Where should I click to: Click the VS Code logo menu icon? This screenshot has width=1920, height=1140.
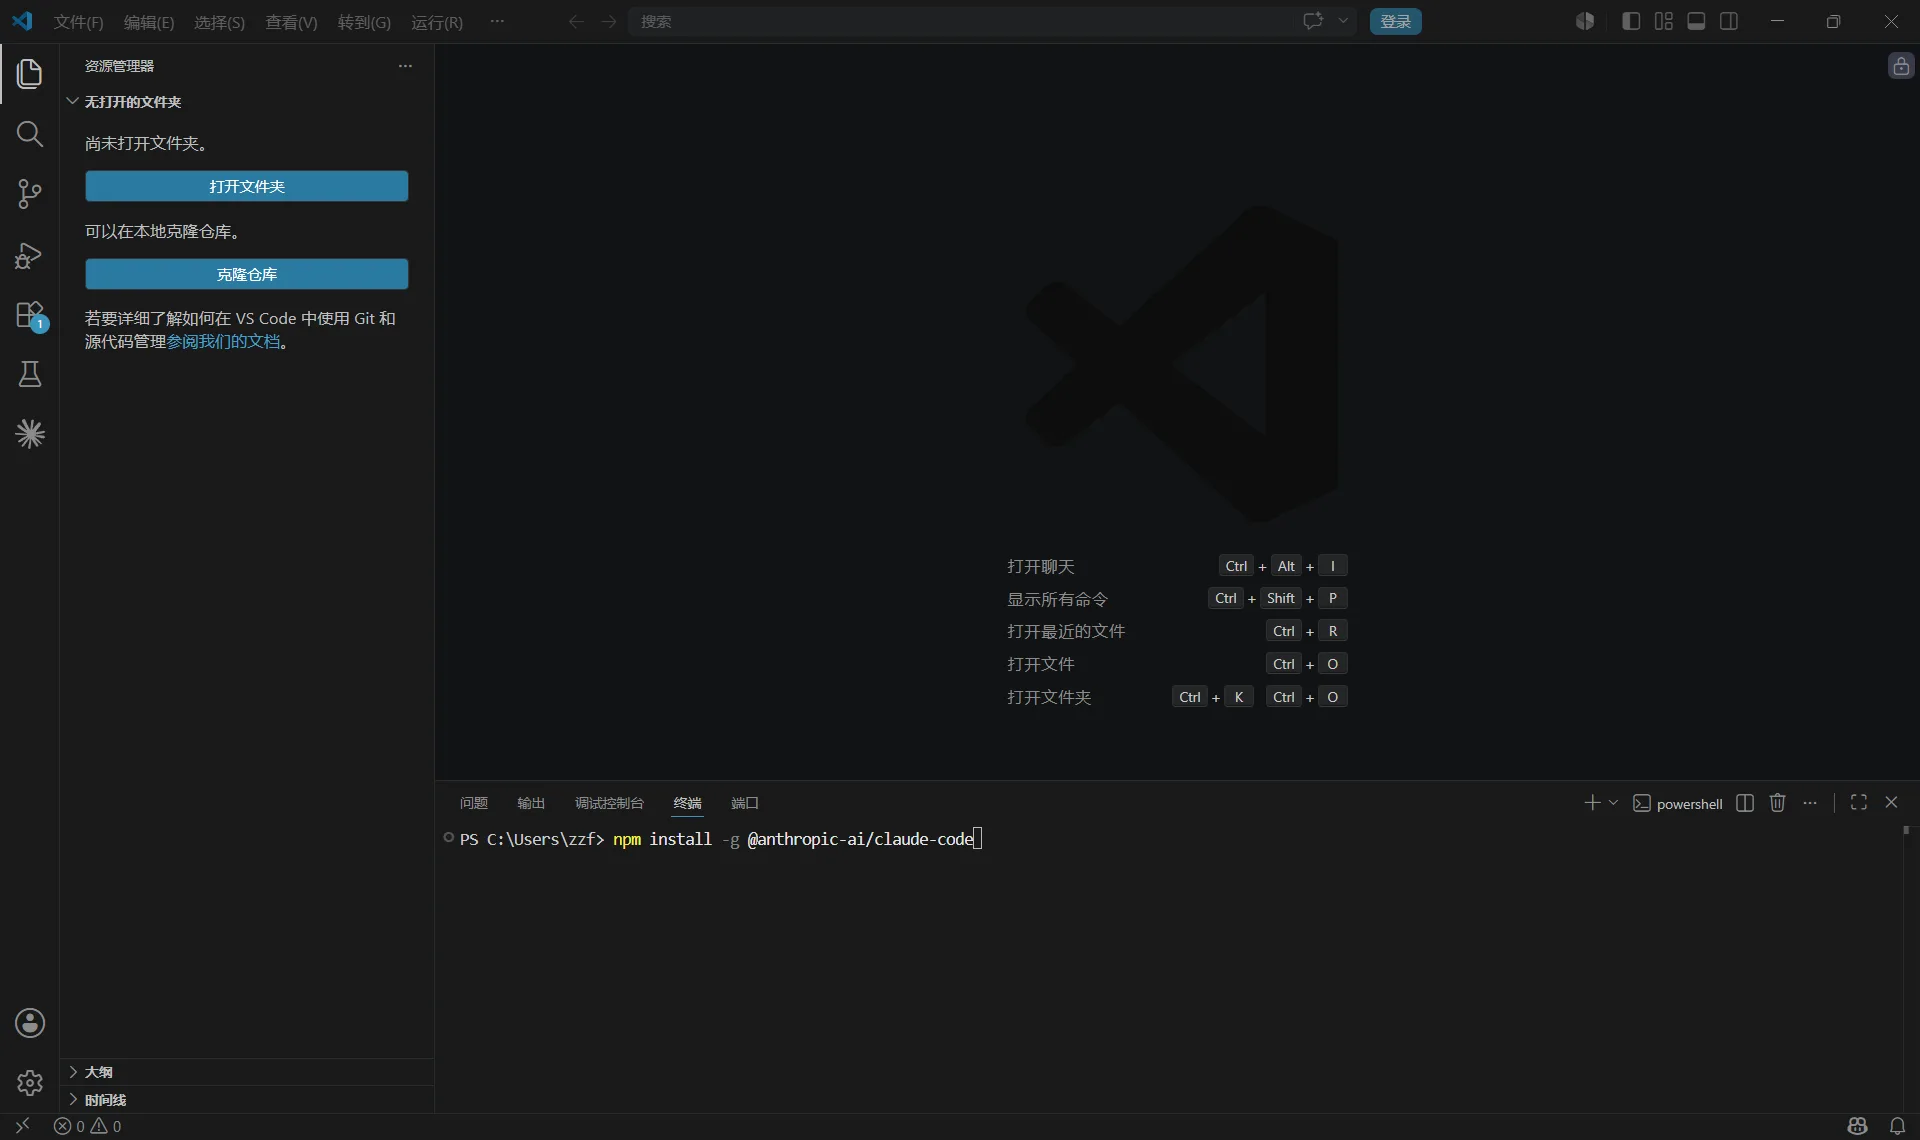(22, 21)
